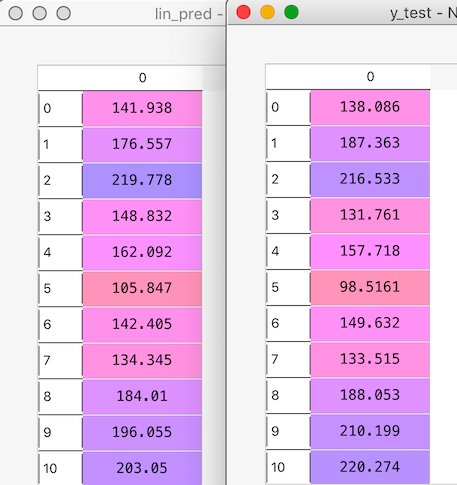
Task: Select row header 10 in y_test table
Action: tap(288, 467)
